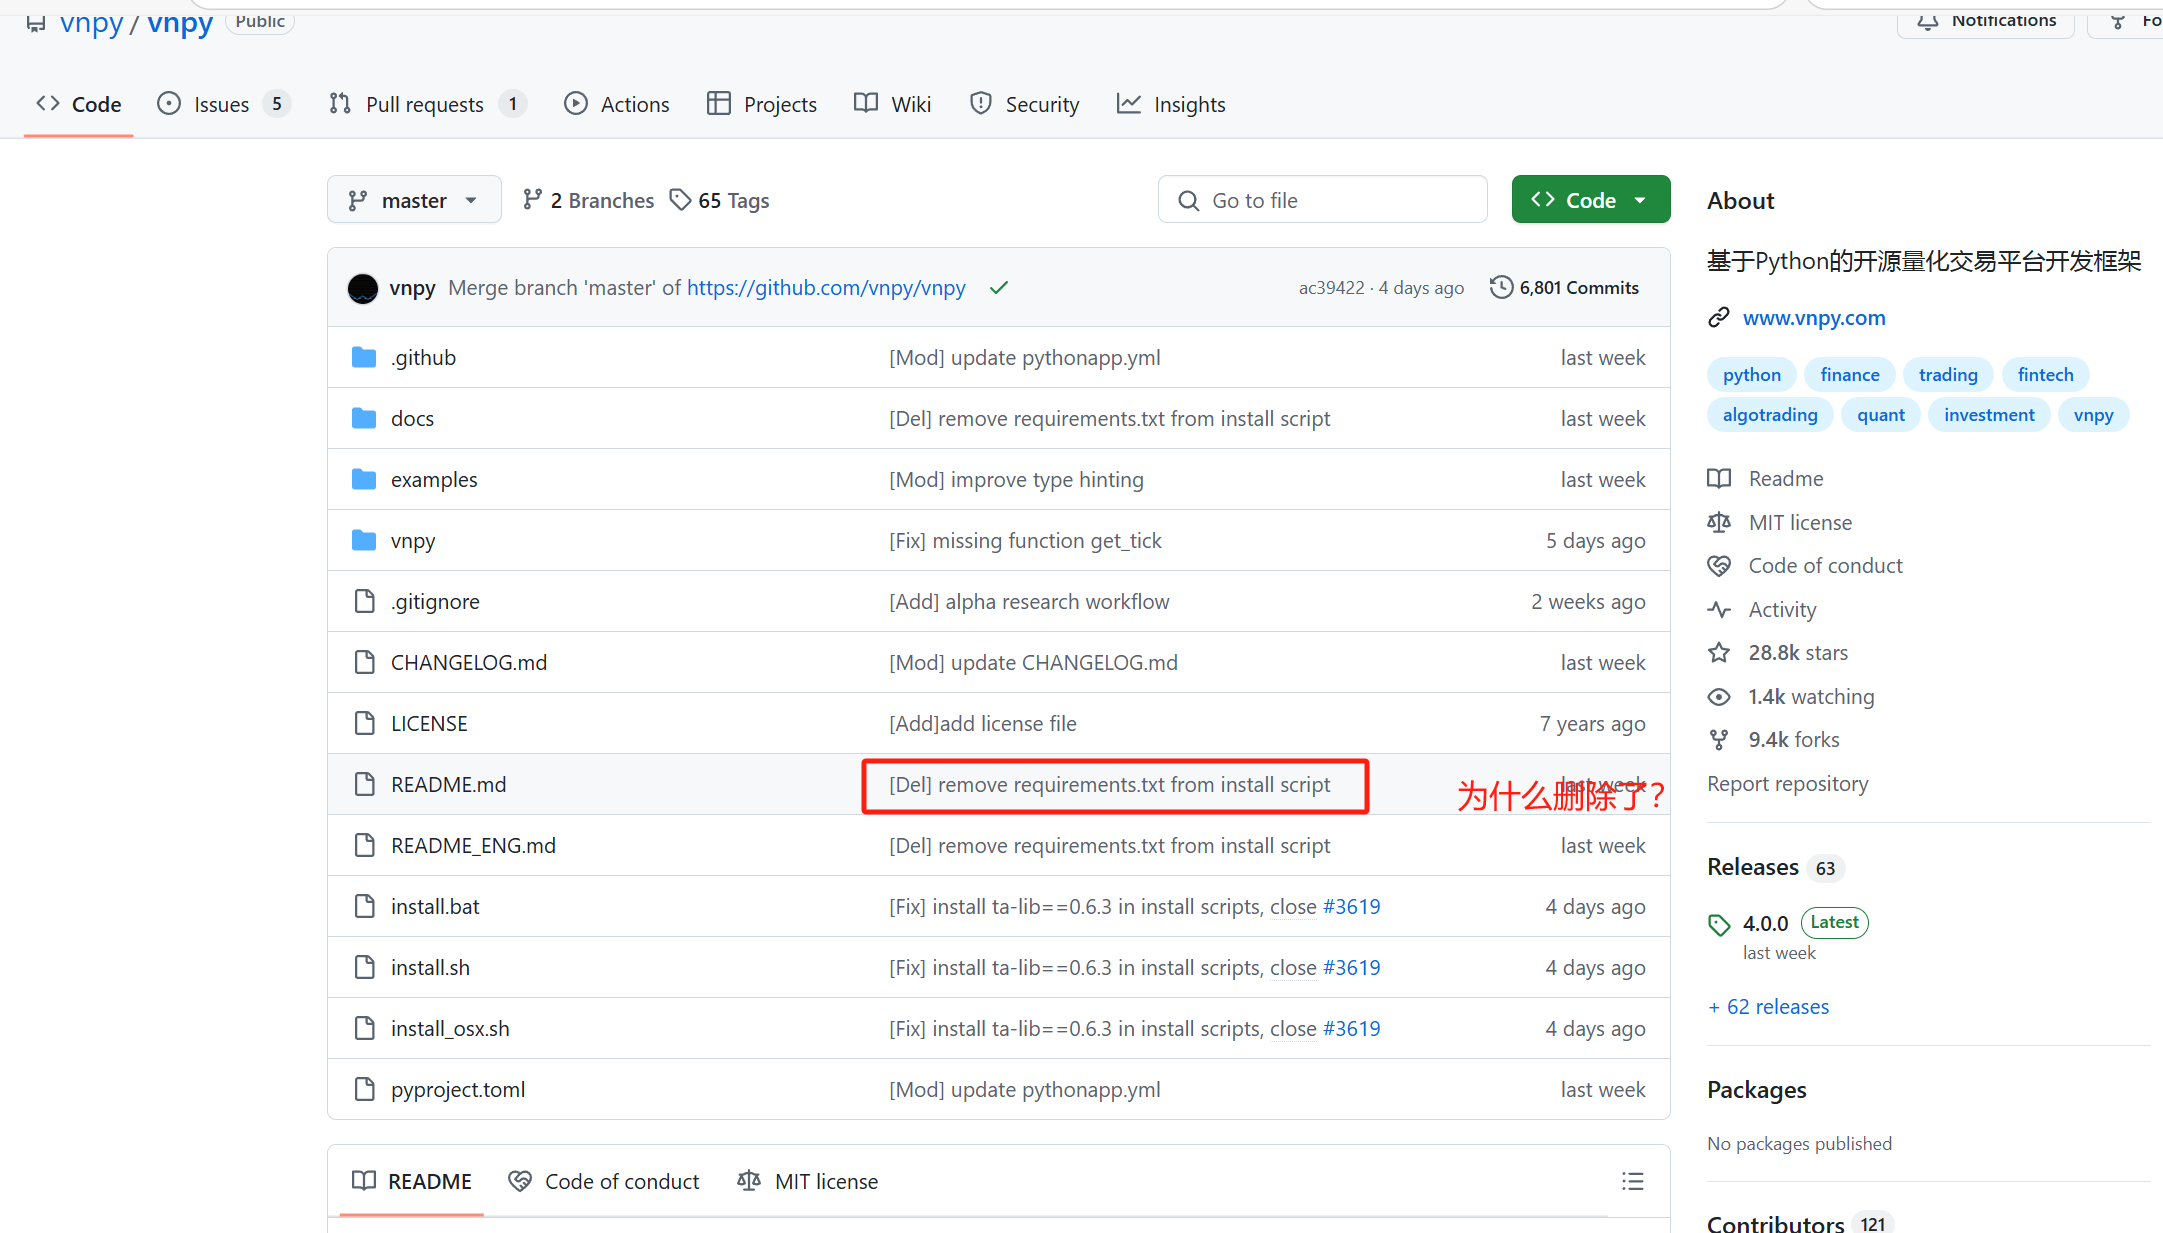Click the branches icon beside 2 Branches

tap(532, 200)
